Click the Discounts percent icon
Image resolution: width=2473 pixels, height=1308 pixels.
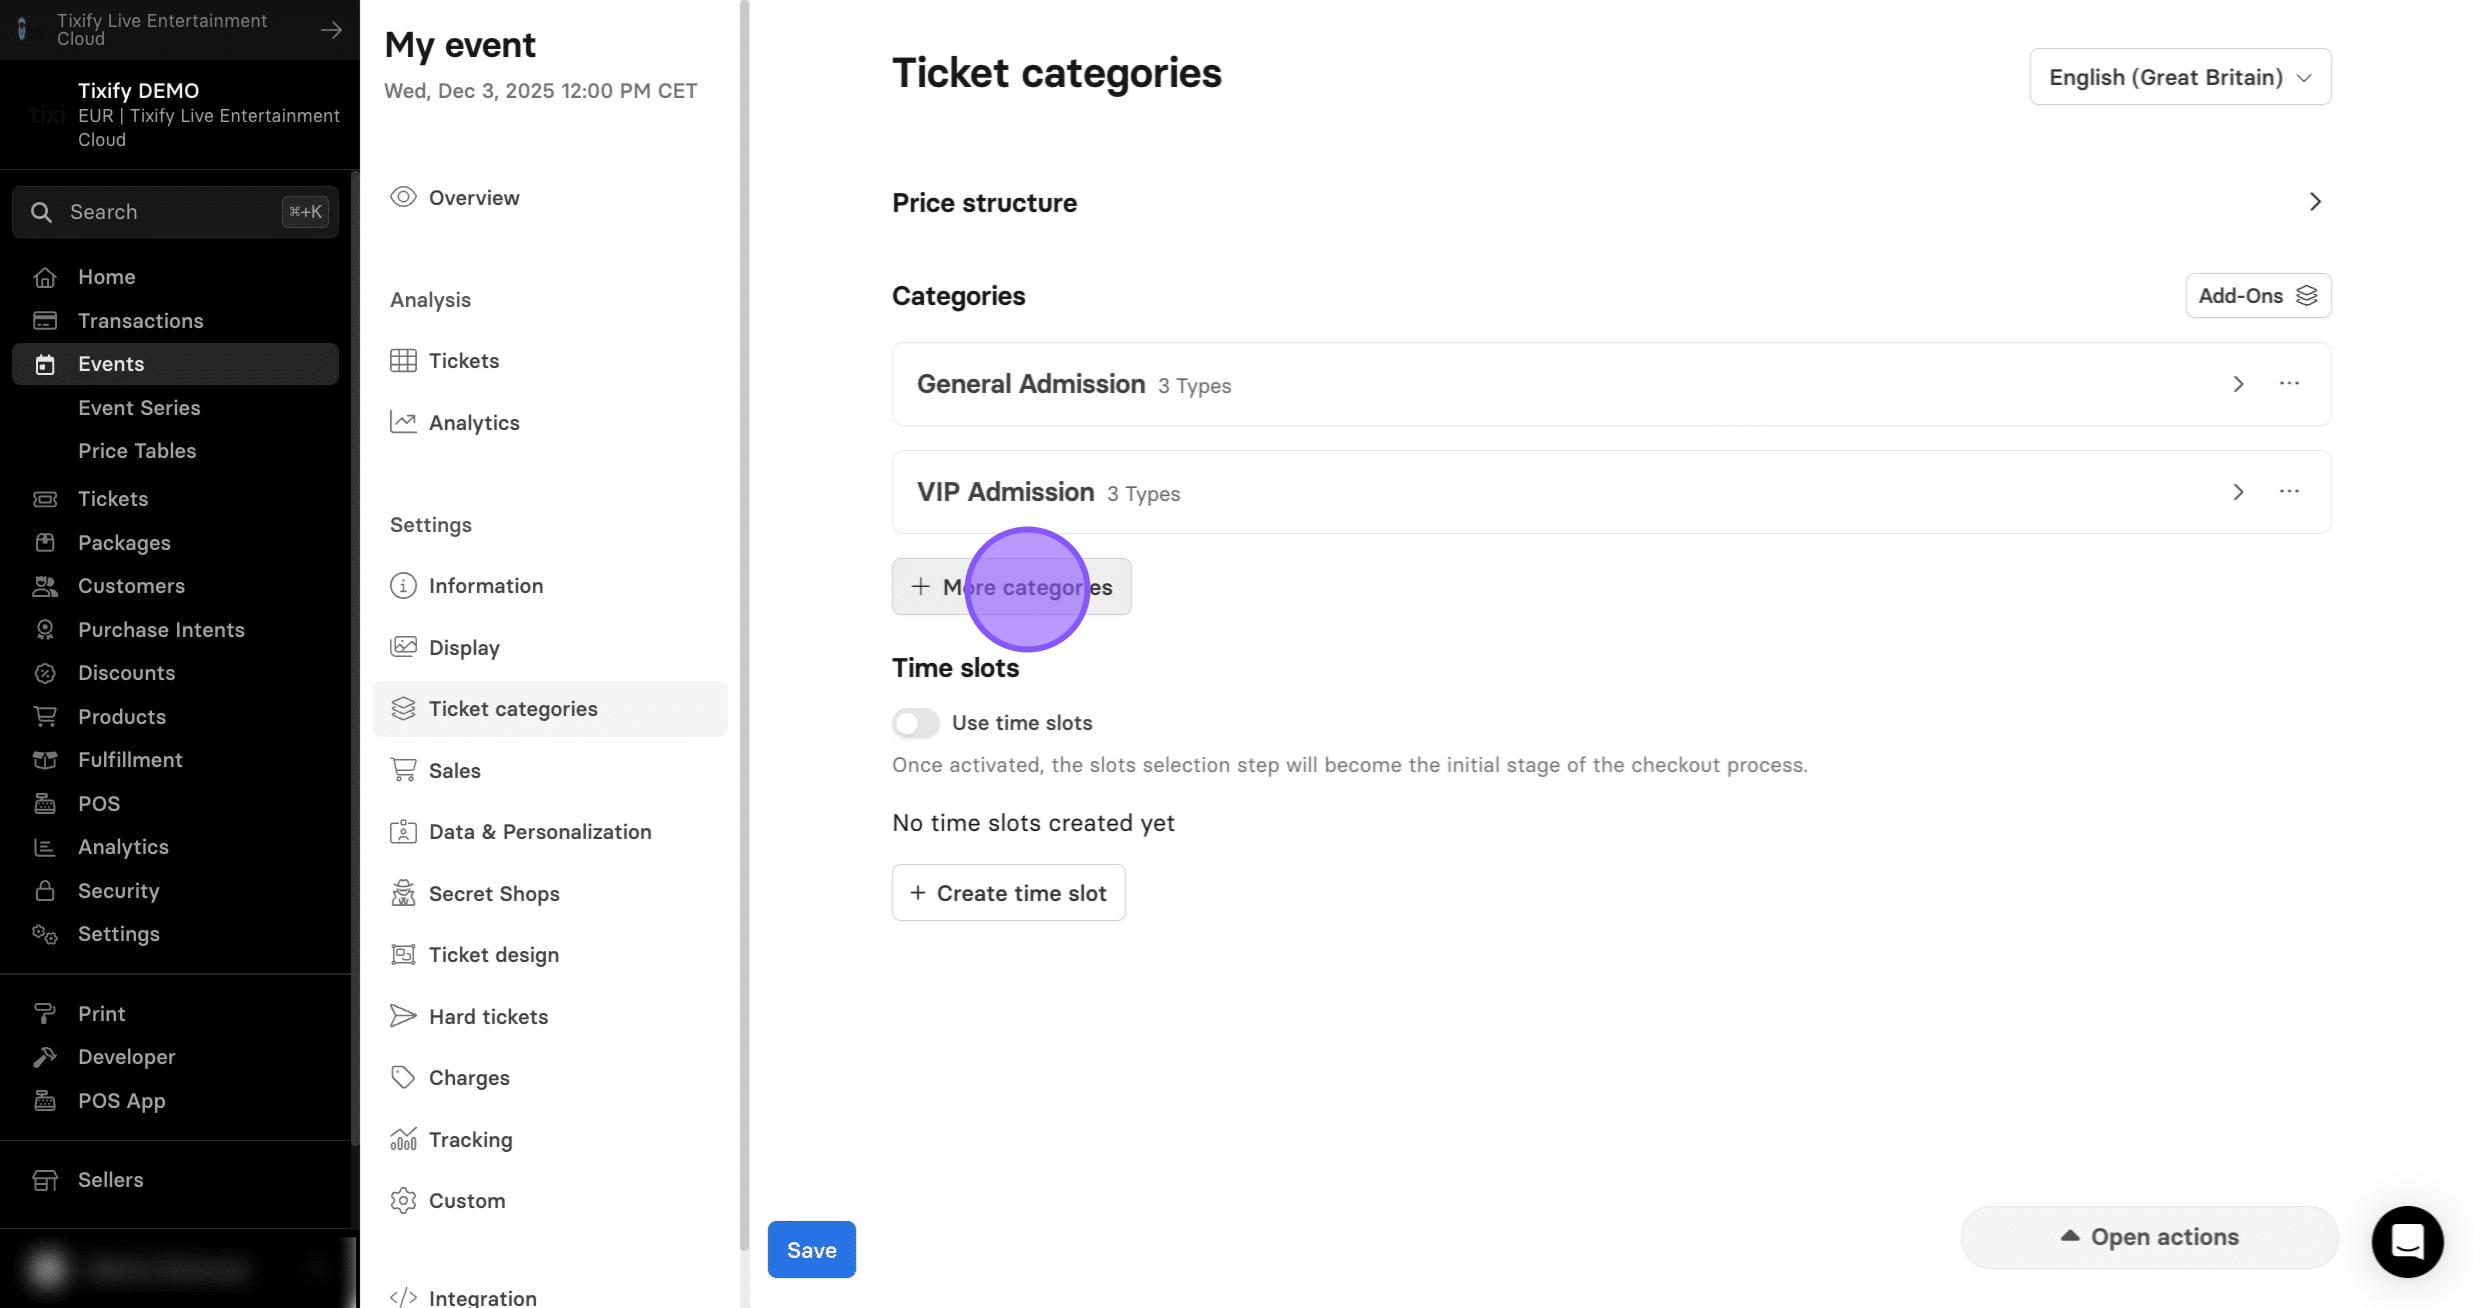pos(44,673)
